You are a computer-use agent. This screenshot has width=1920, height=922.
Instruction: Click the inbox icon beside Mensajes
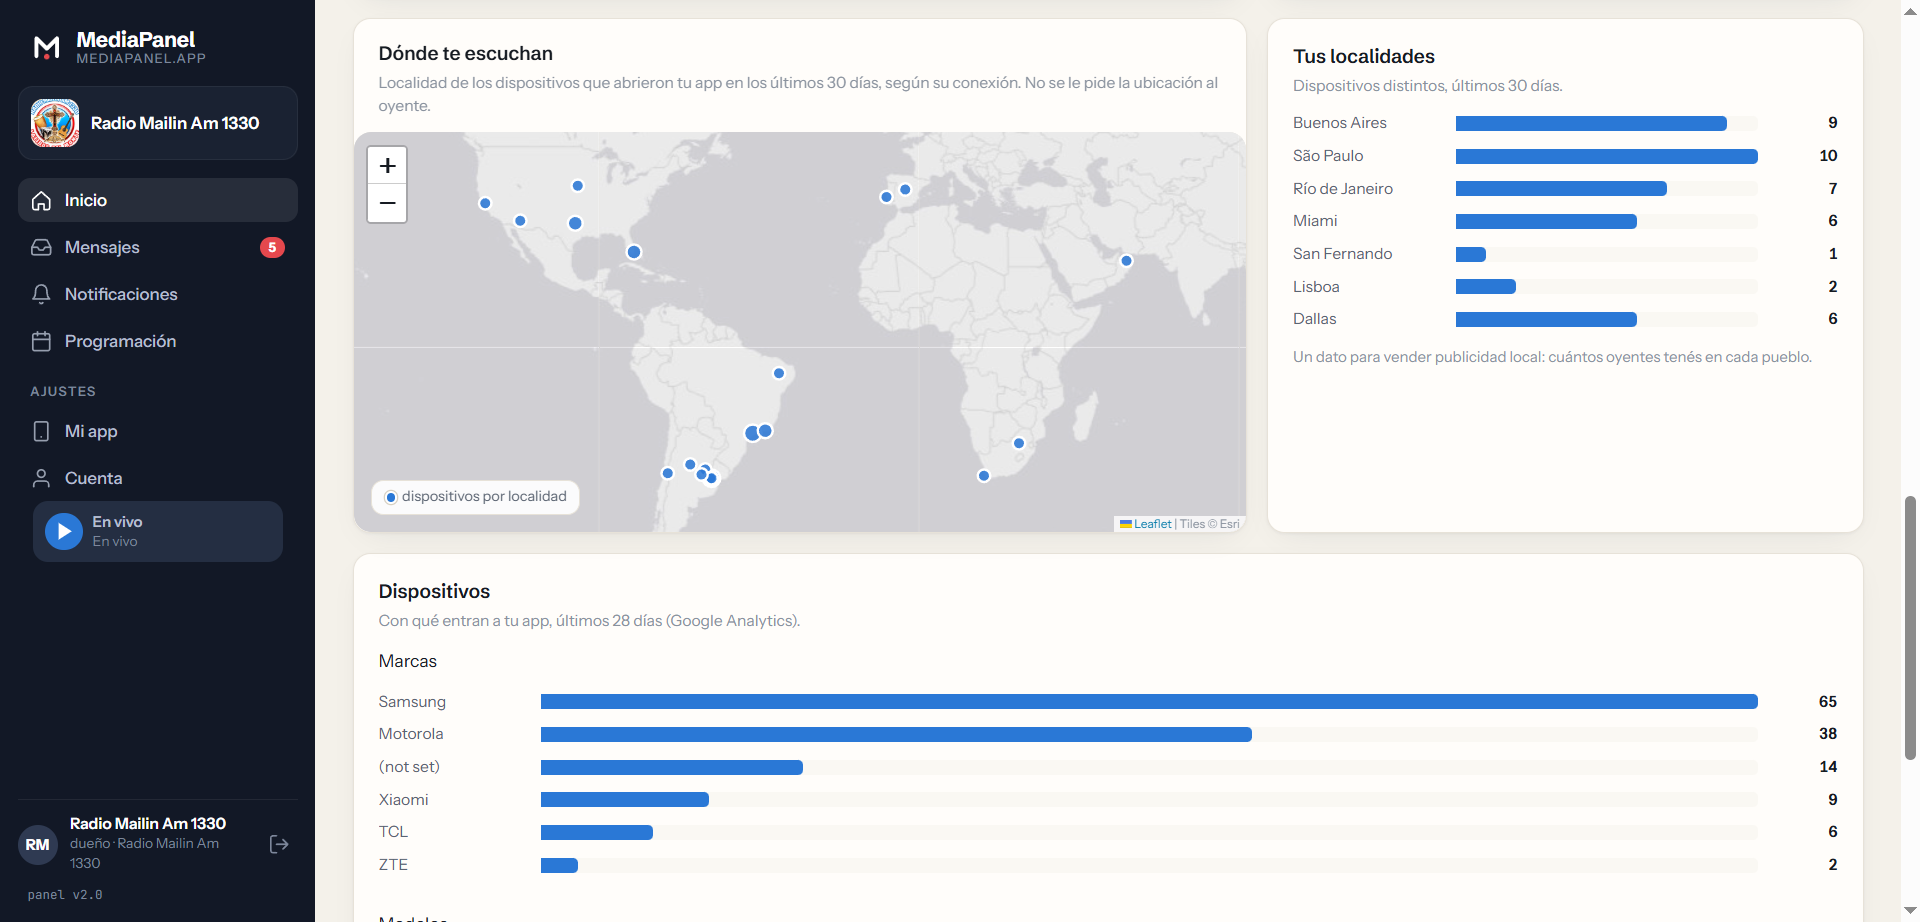(41, 247)
